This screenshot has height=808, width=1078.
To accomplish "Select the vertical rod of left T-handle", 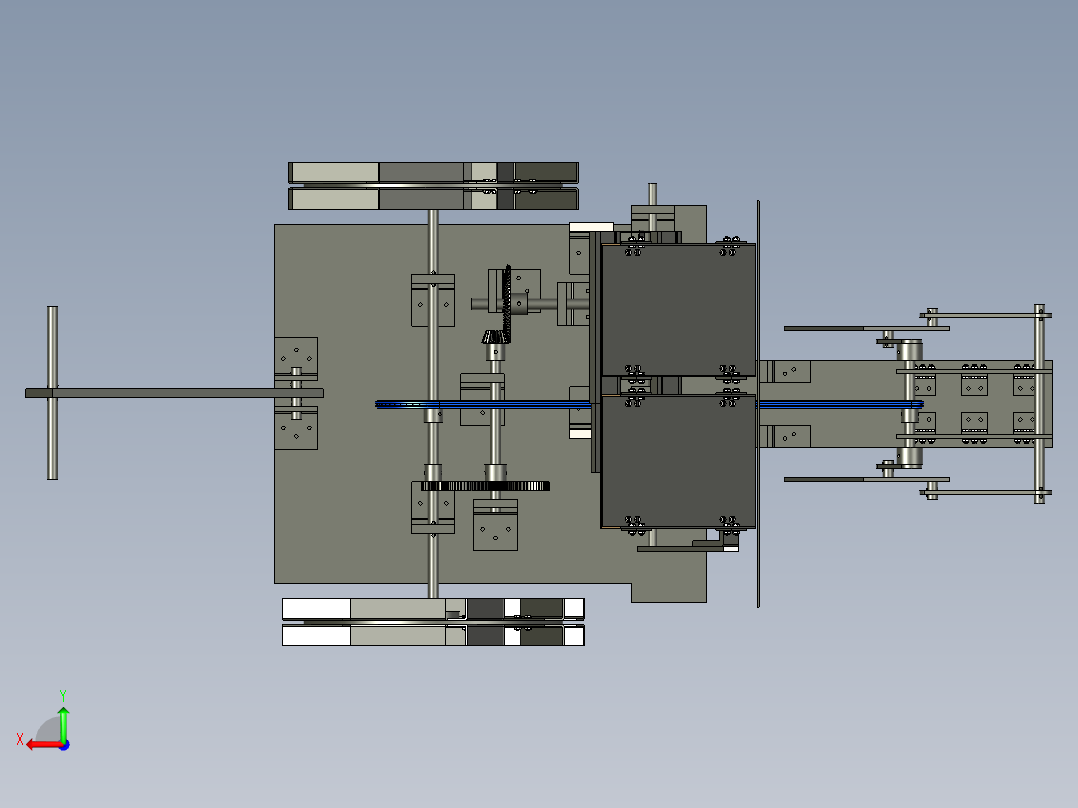I will tap(52, 393).
